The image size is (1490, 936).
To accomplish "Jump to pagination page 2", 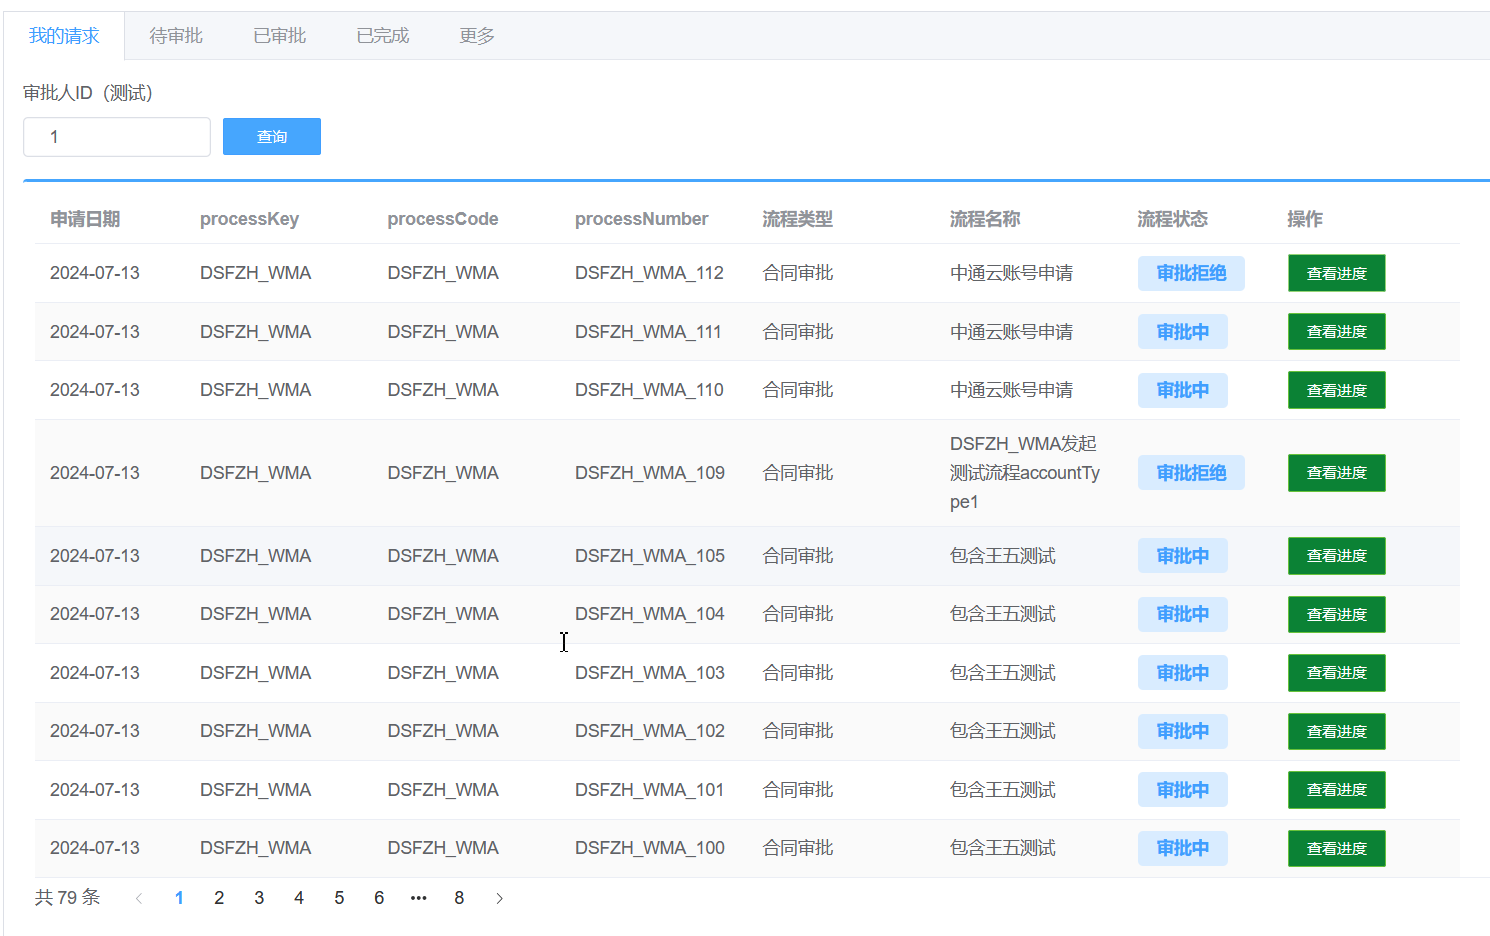I will point(219,898).
